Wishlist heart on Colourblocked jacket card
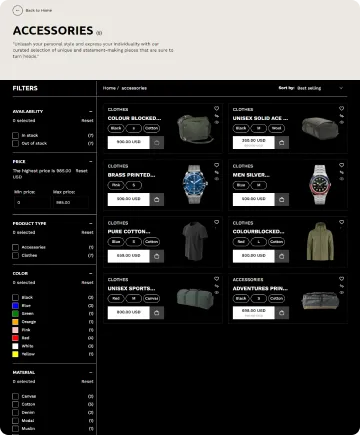Screen dimensions: 360x435 click(341, 222)
